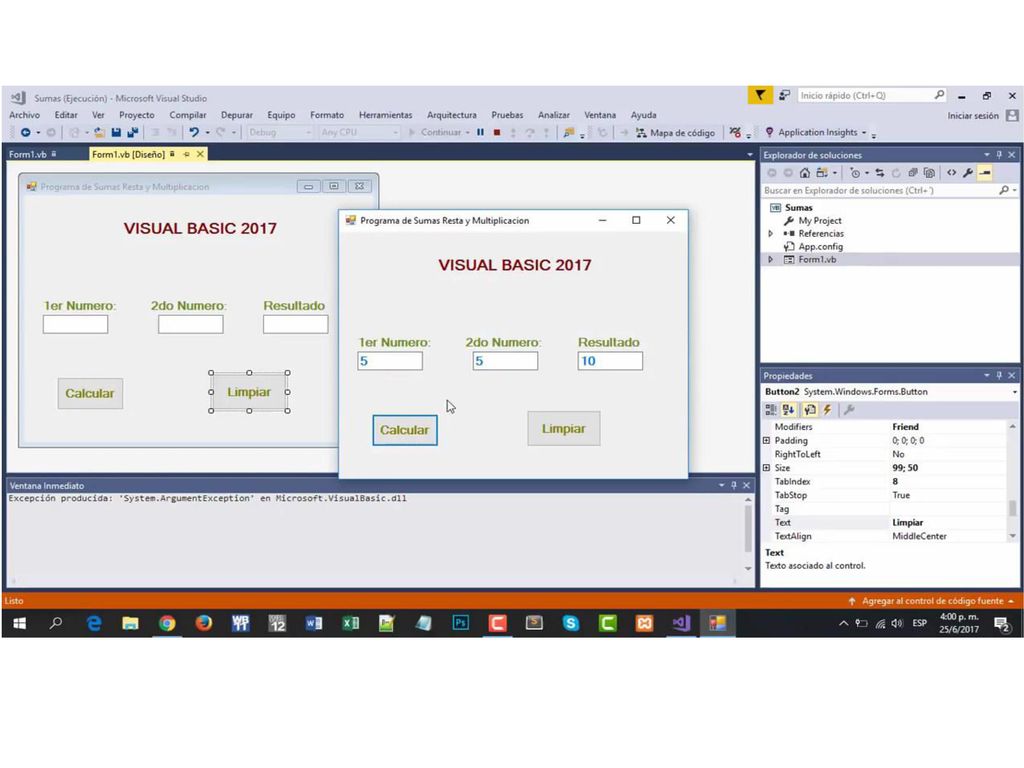Viewport: 1024px width, 768px height.
Task: Click Collapse All icon in Solution Explorer
Action: tap(913, 173)
